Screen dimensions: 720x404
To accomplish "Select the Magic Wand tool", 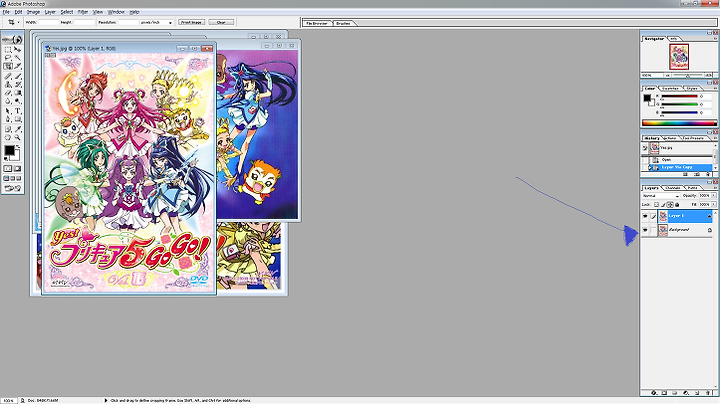I will 18,57.
